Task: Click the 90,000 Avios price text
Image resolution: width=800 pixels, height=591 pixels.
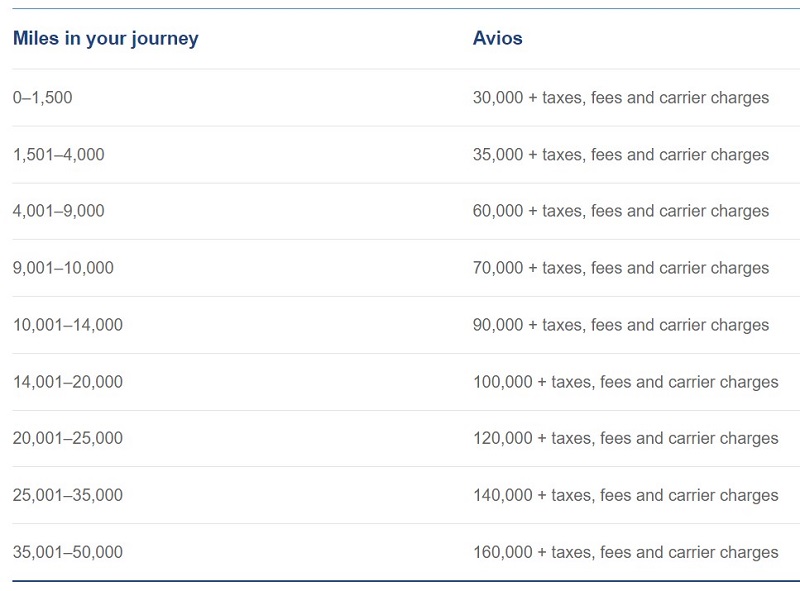Action: [x=621, y=325]
